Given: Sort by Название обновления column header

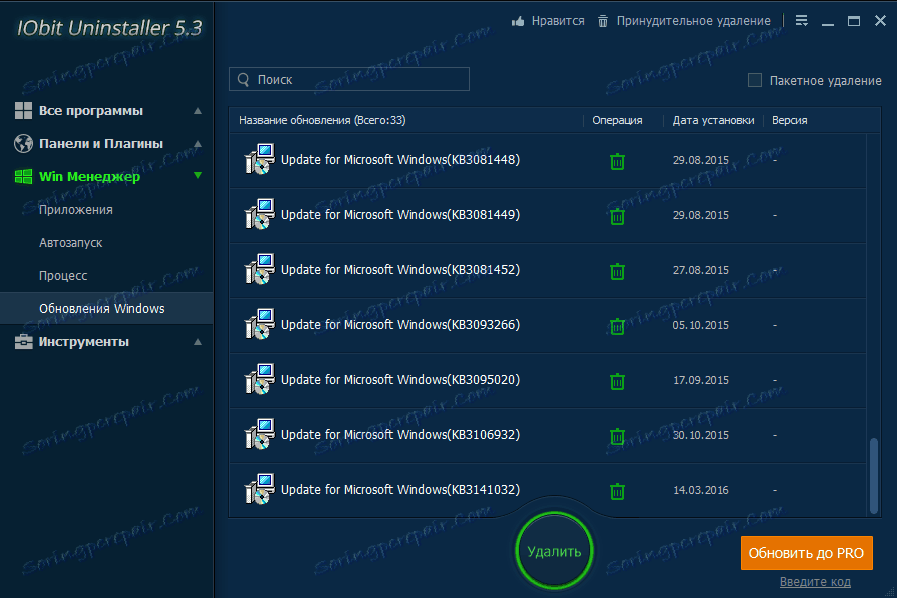Looking at the screenshot, I should click(322, 120).
